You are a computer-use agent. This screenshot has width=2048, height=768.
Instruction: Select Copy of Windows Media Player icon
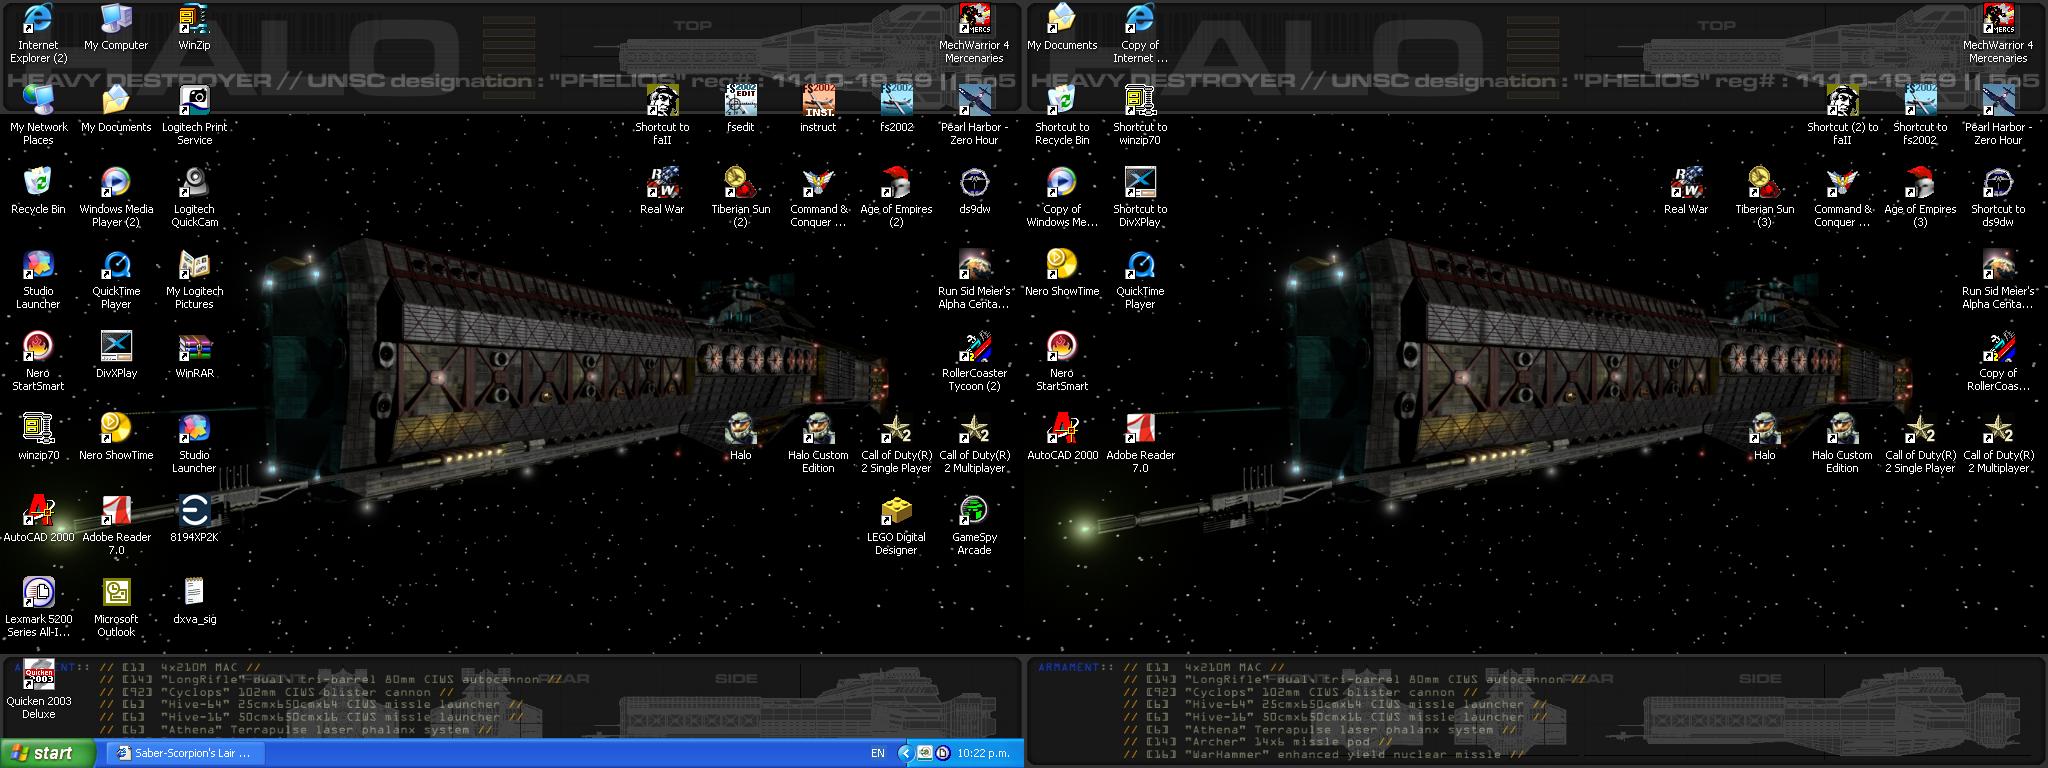[x=1062, y=197]
